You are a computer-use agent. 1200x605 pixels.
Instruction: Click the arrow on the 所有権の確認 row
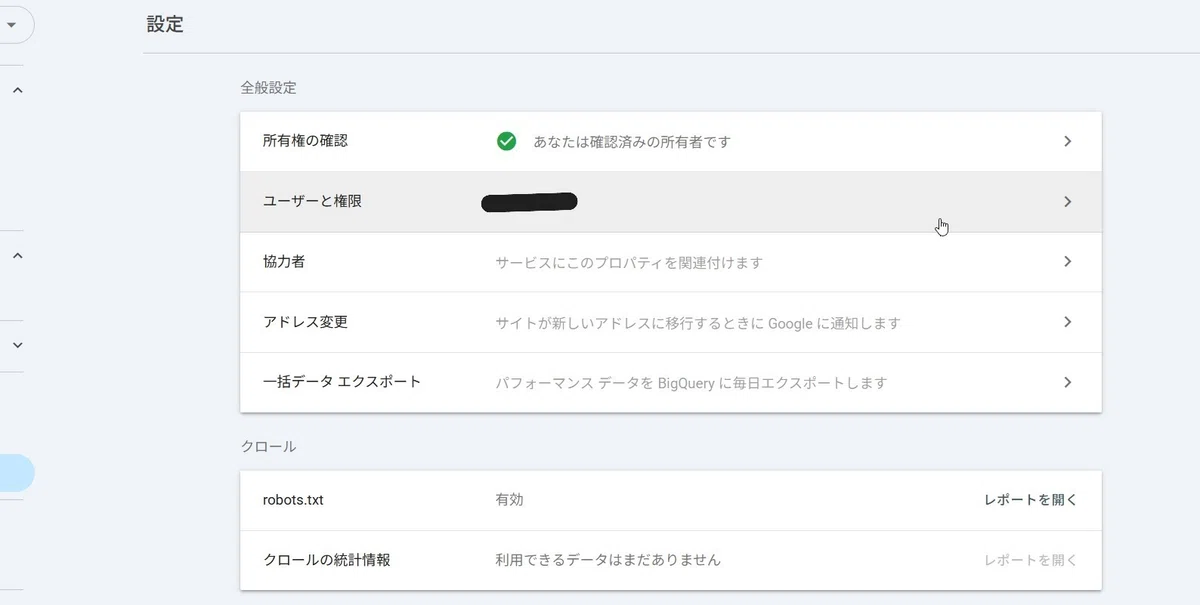[1067, 141]
